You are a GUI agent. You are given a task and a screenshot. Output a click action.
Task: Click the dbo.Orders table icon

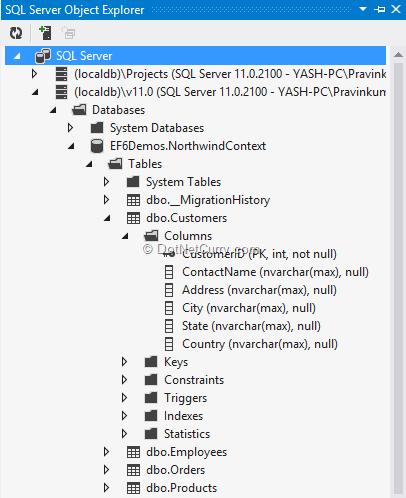pyautogui.click(x=133, y=470)
